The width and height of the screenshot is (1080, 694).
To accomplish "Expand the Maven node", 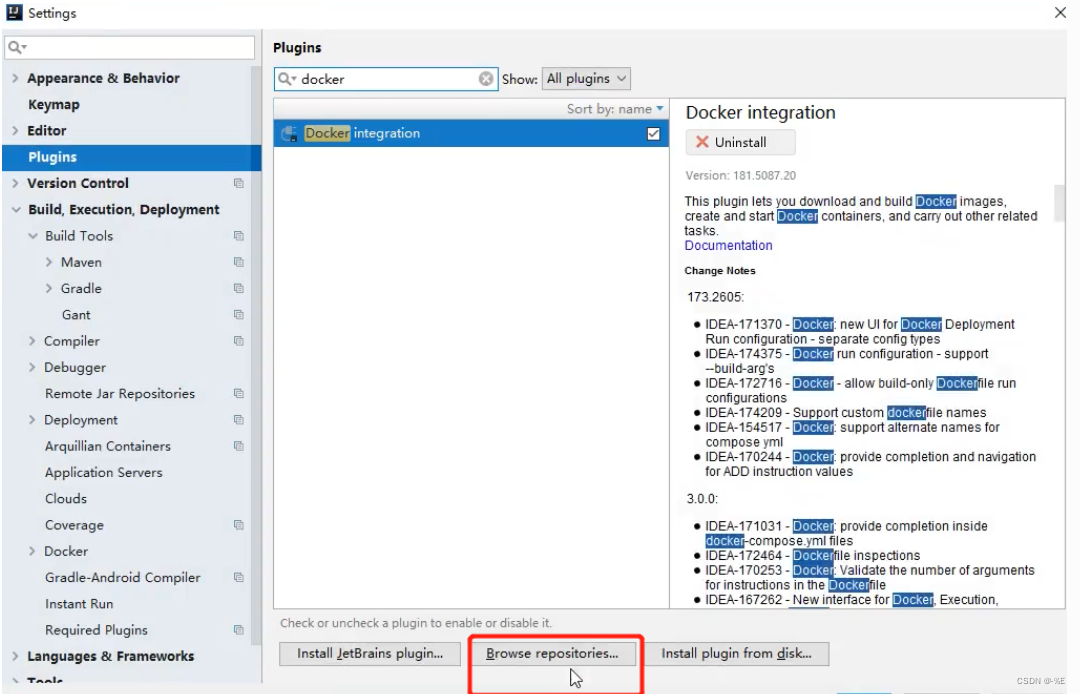I will [x=48, y=262].
